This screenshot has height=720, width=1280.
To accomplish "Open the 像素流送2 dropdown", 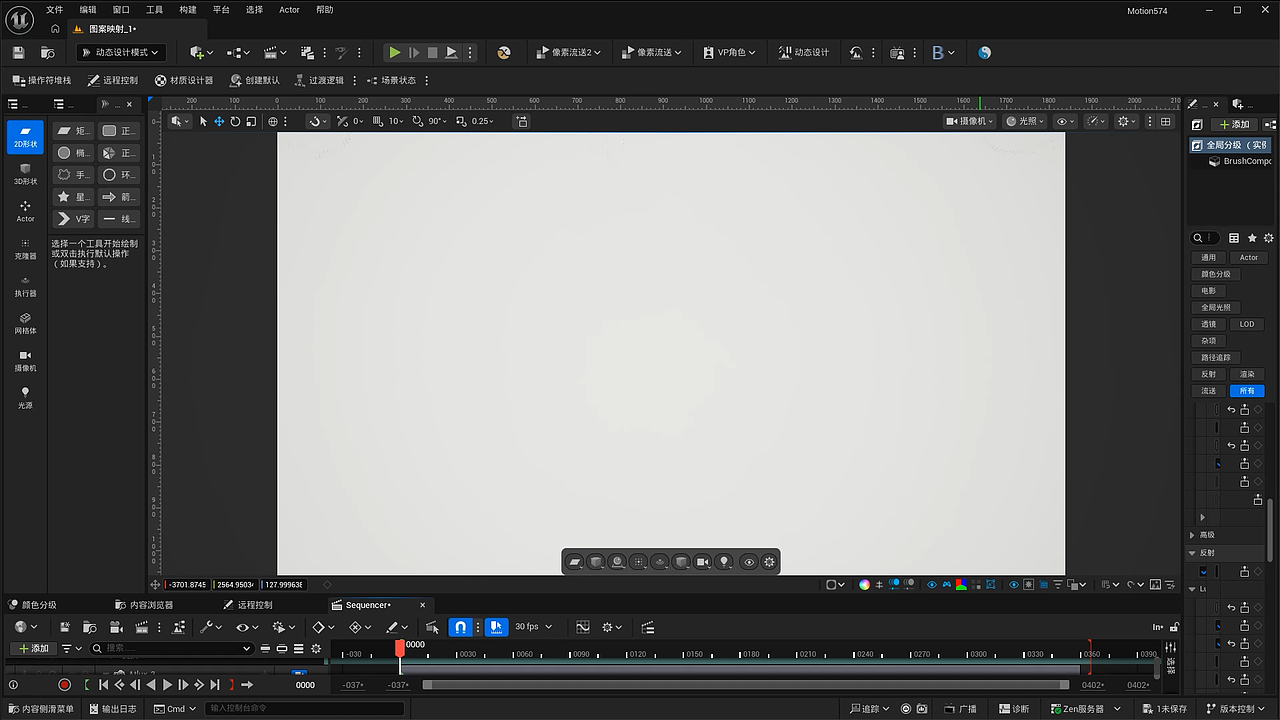I will point(569,52).
